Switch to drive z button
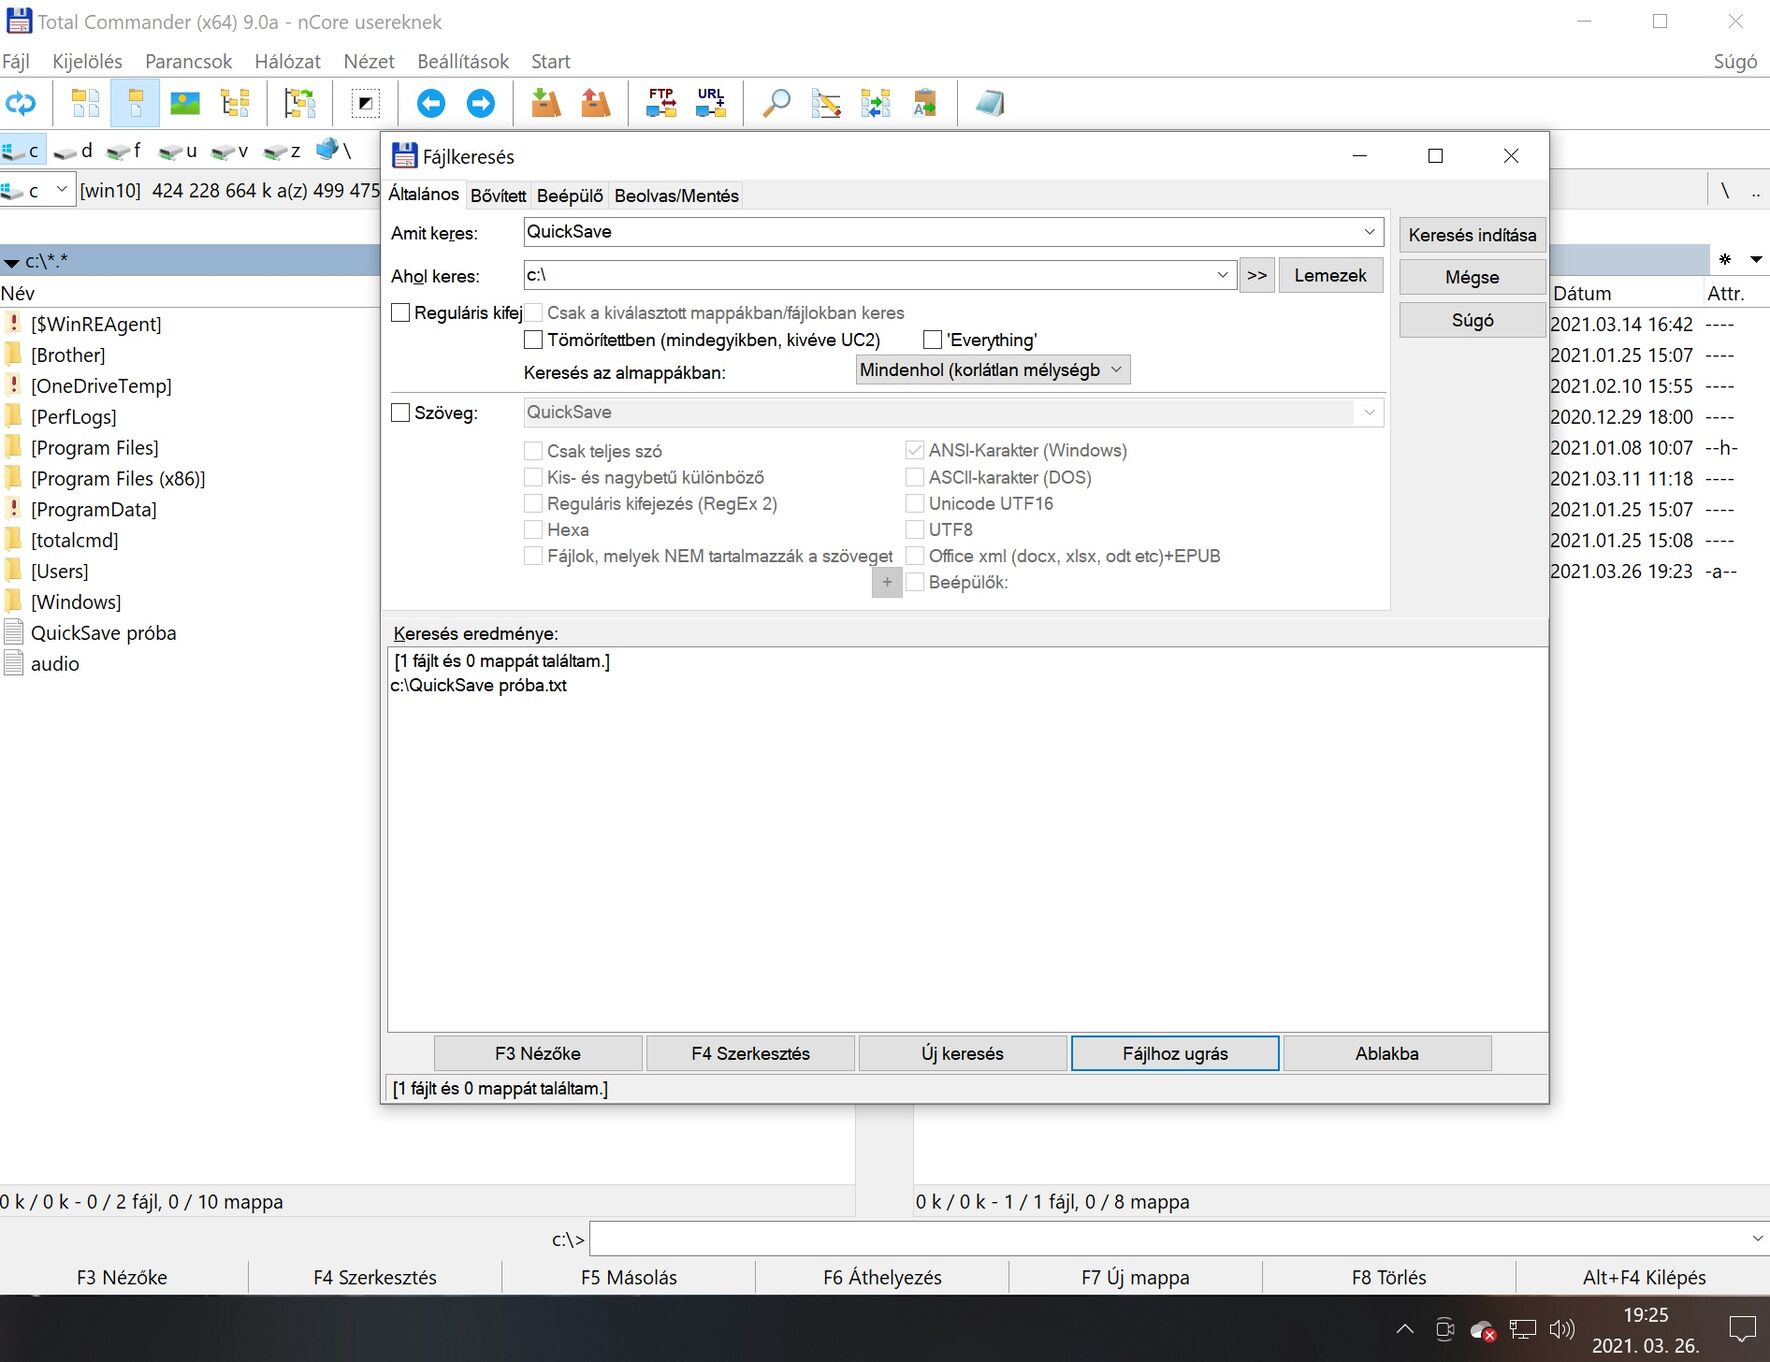1770x1362 pixels. [282, 151]
